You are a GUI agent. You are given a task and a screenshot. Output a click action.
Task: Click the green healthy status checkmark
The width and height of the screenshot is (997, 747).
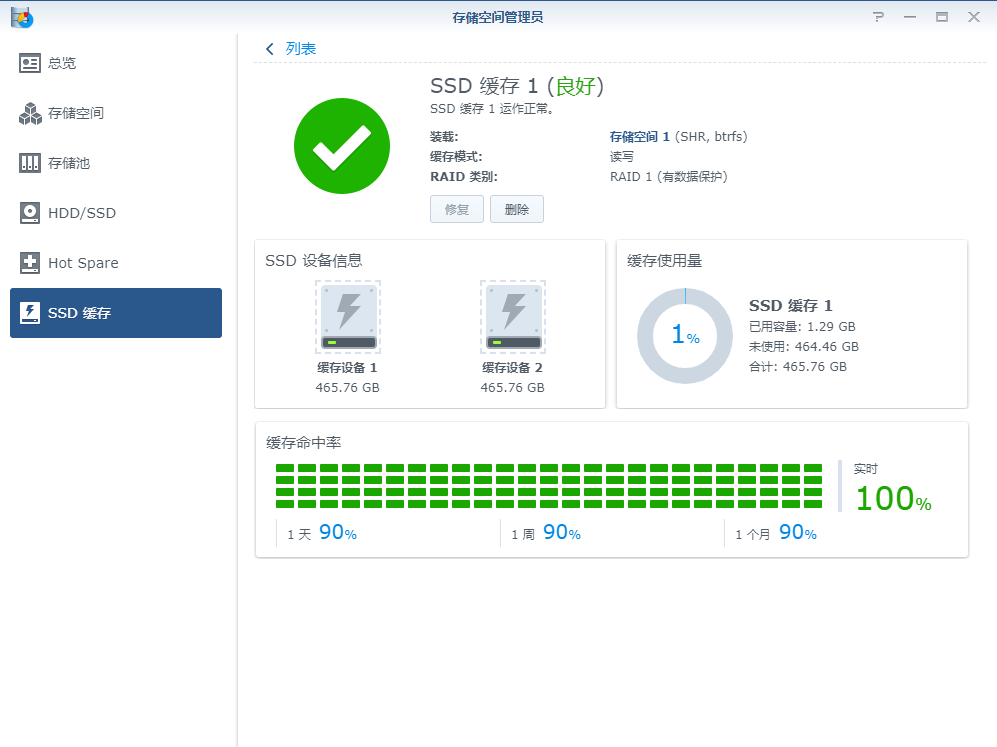coord(341,146)
